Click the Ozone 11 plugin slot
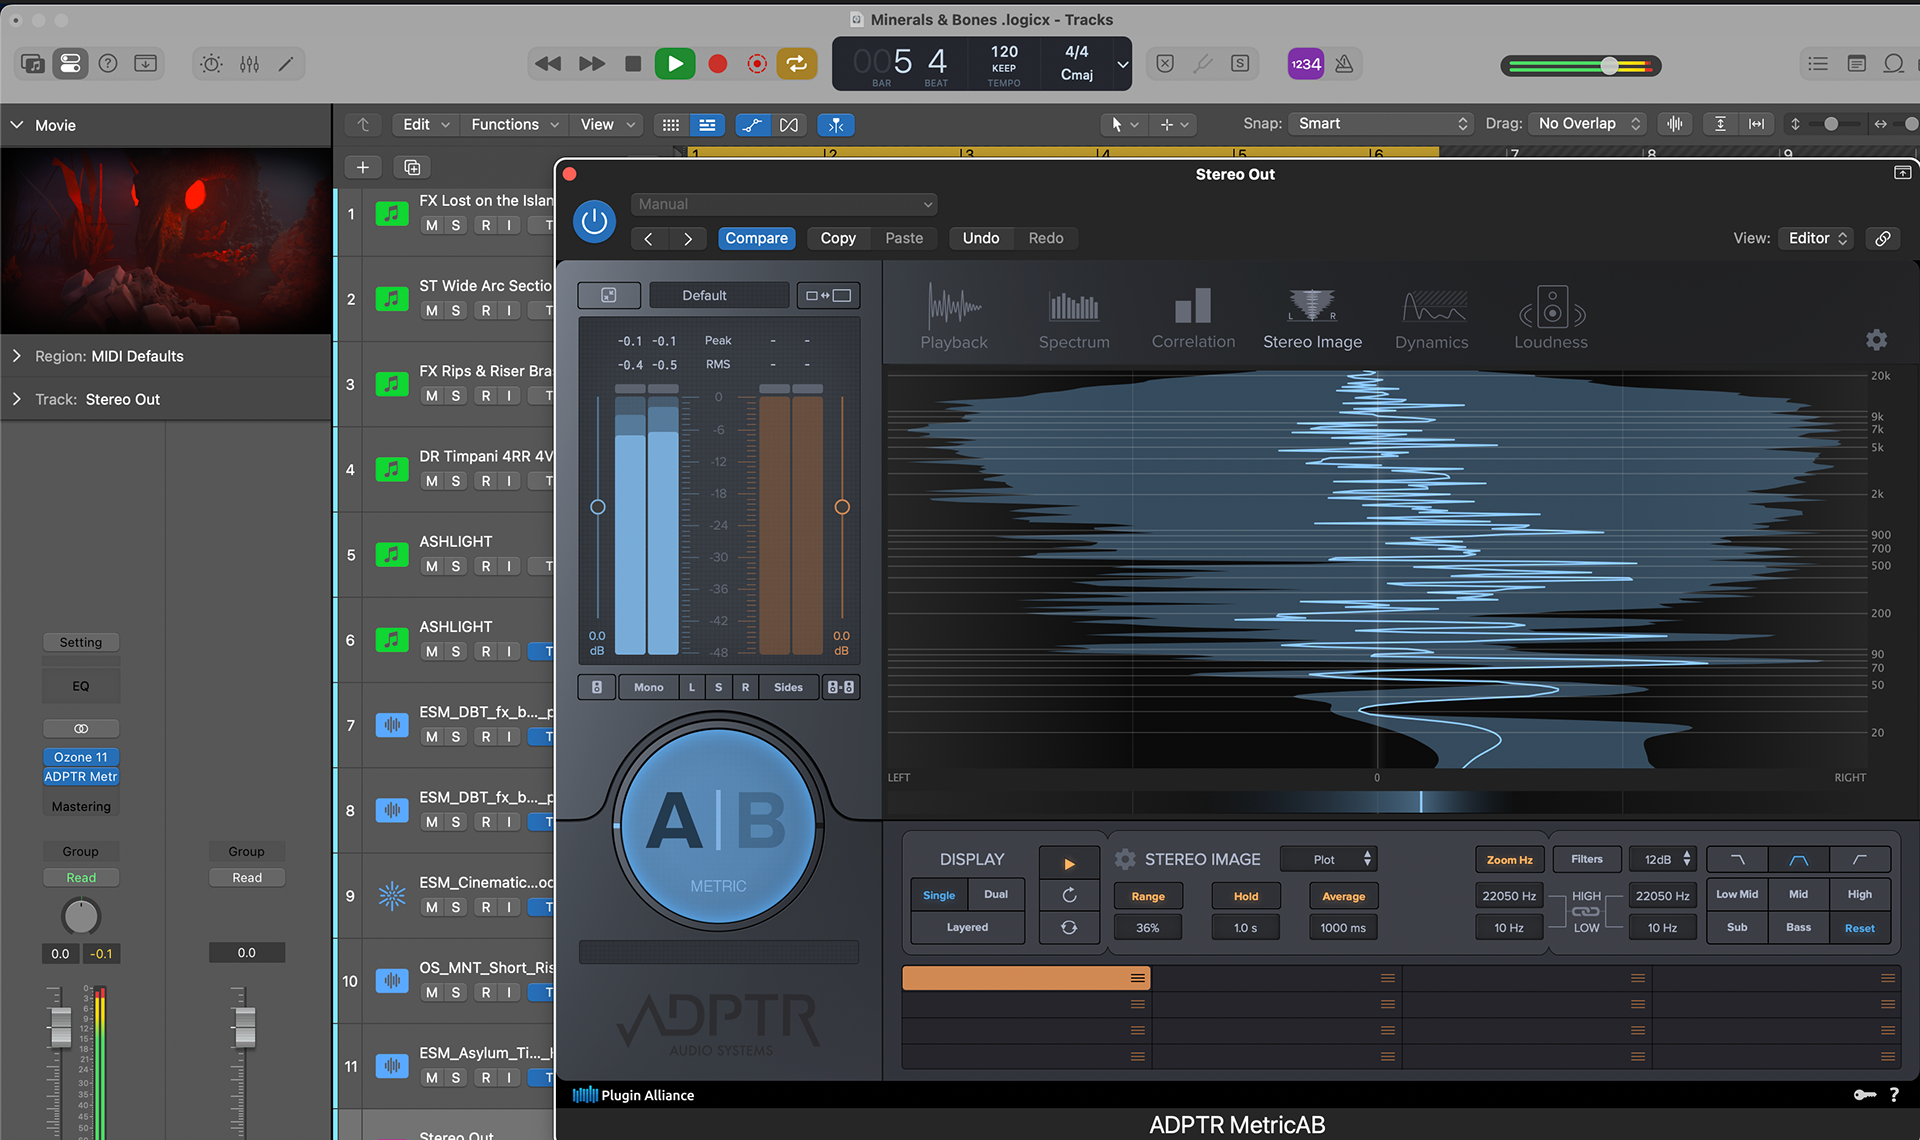The width and height of the screenshot is (1920, 1140). 81,757
